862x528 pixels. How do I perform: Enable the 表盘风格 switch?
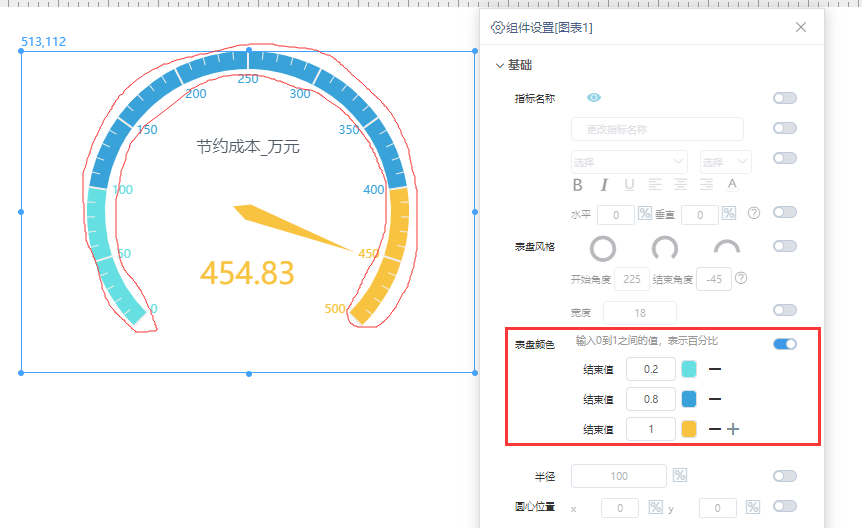tap(784, 246)
